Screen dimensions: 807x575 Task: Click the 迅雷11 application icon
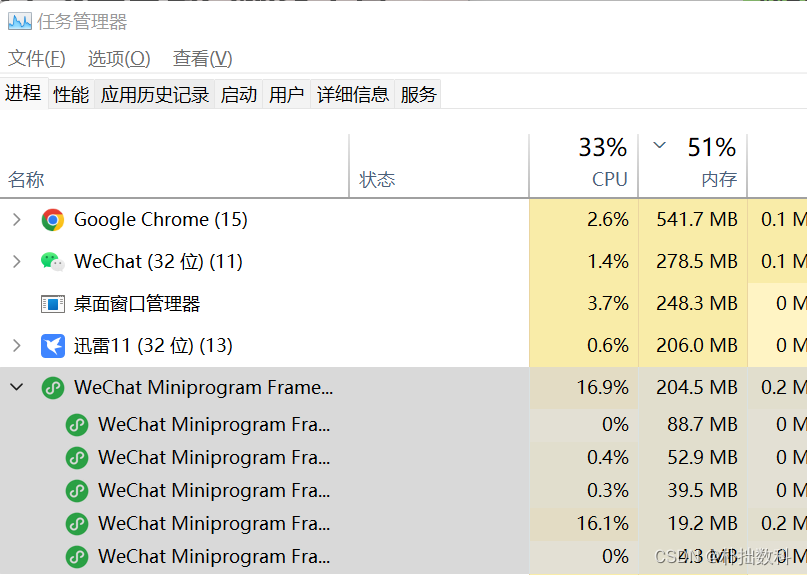[x=52, y=345]
